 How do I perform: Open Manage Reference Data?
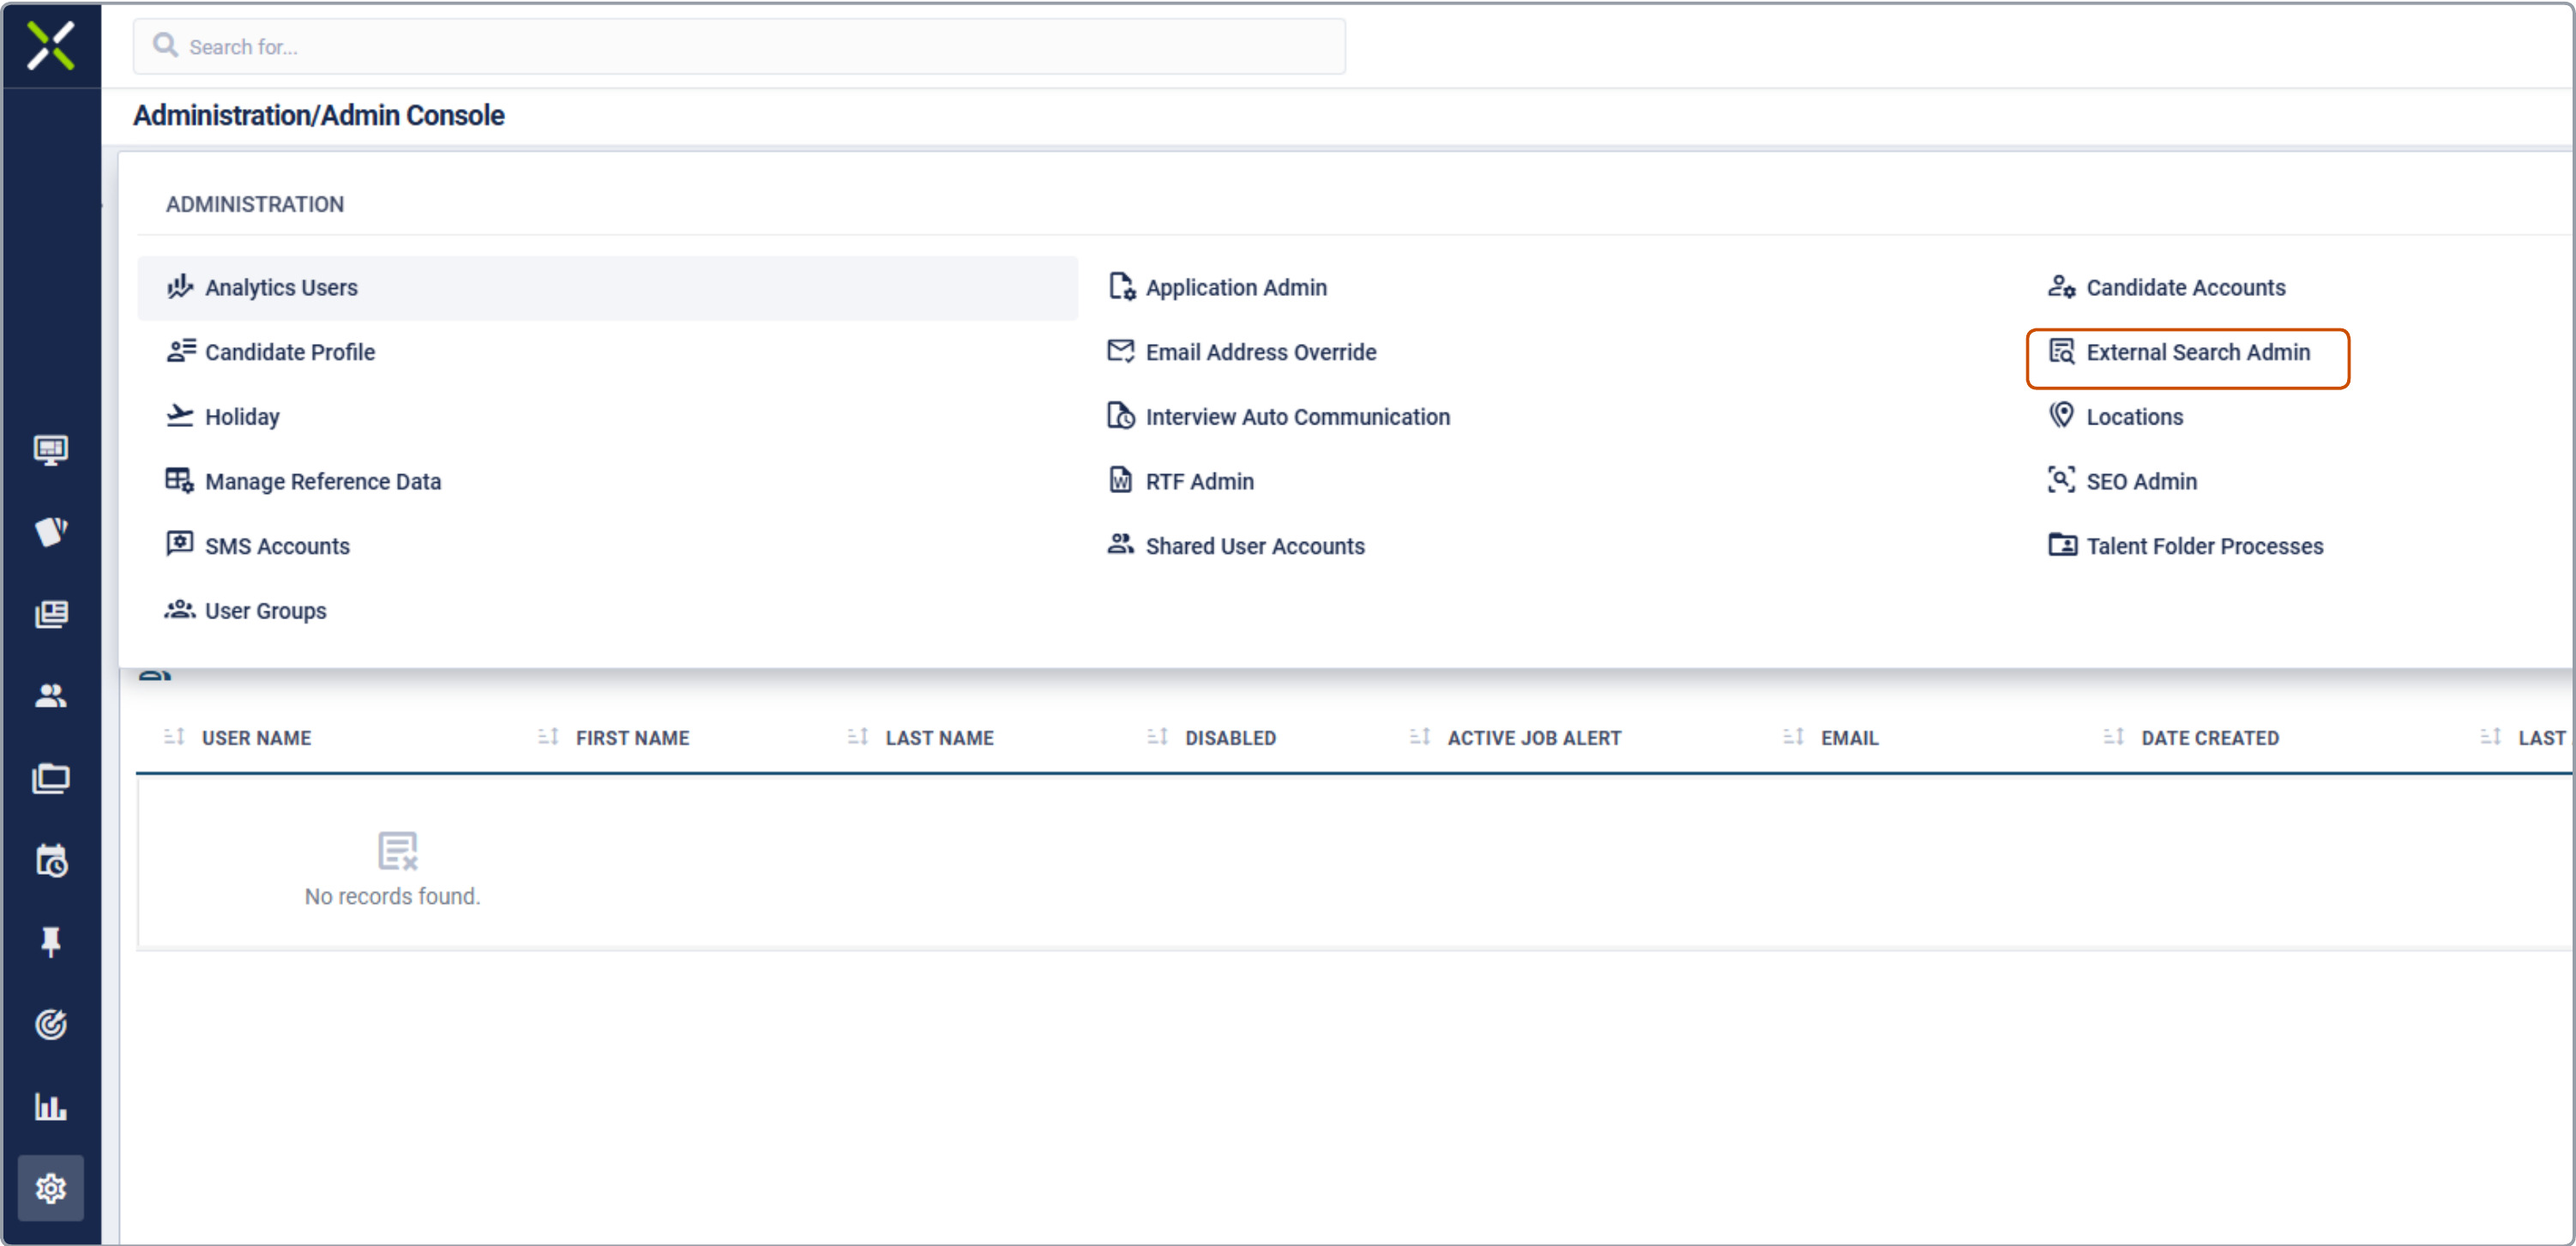click(322, 482)
